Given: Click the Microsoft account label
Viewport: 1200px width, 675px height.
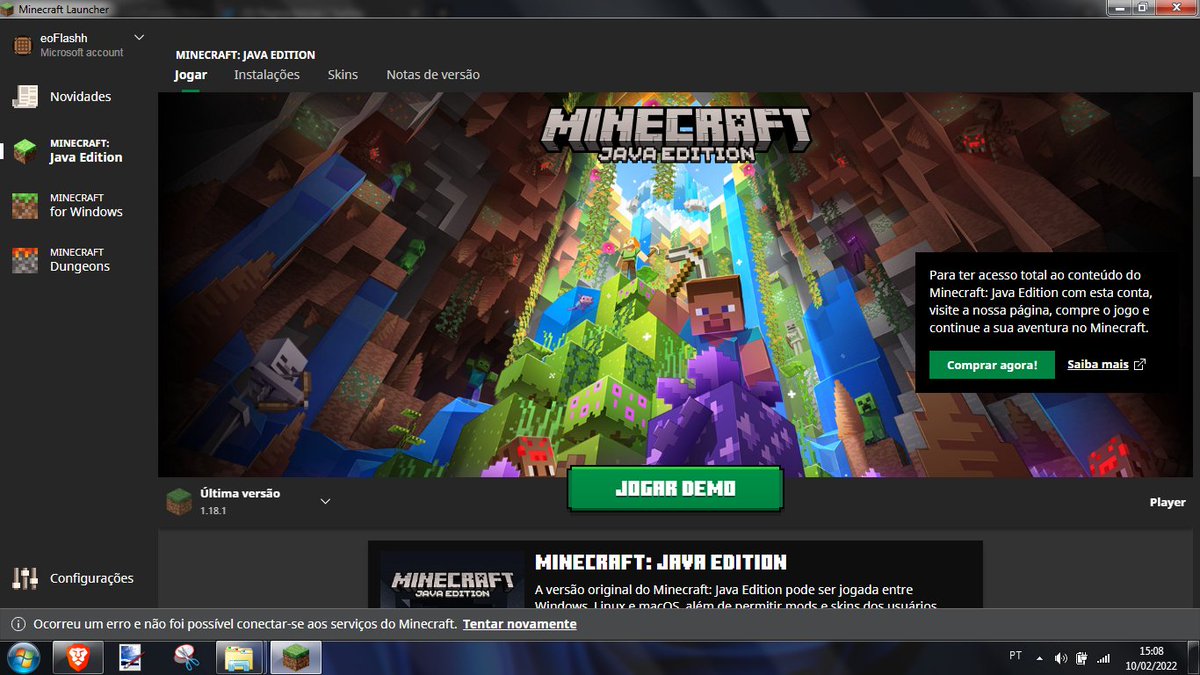Looking at the screenshot, I should click(x=82, y=53).
